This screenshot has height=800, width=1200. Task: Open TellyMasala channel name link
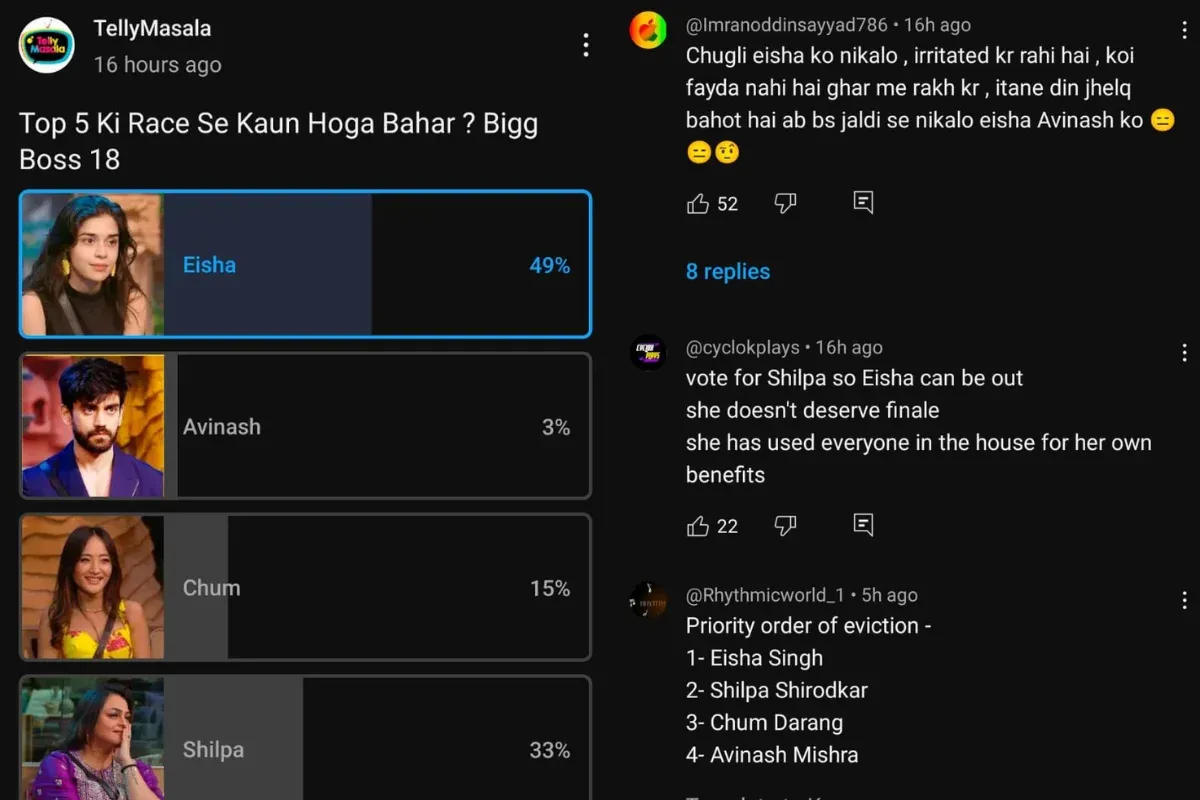pos(152,28)
